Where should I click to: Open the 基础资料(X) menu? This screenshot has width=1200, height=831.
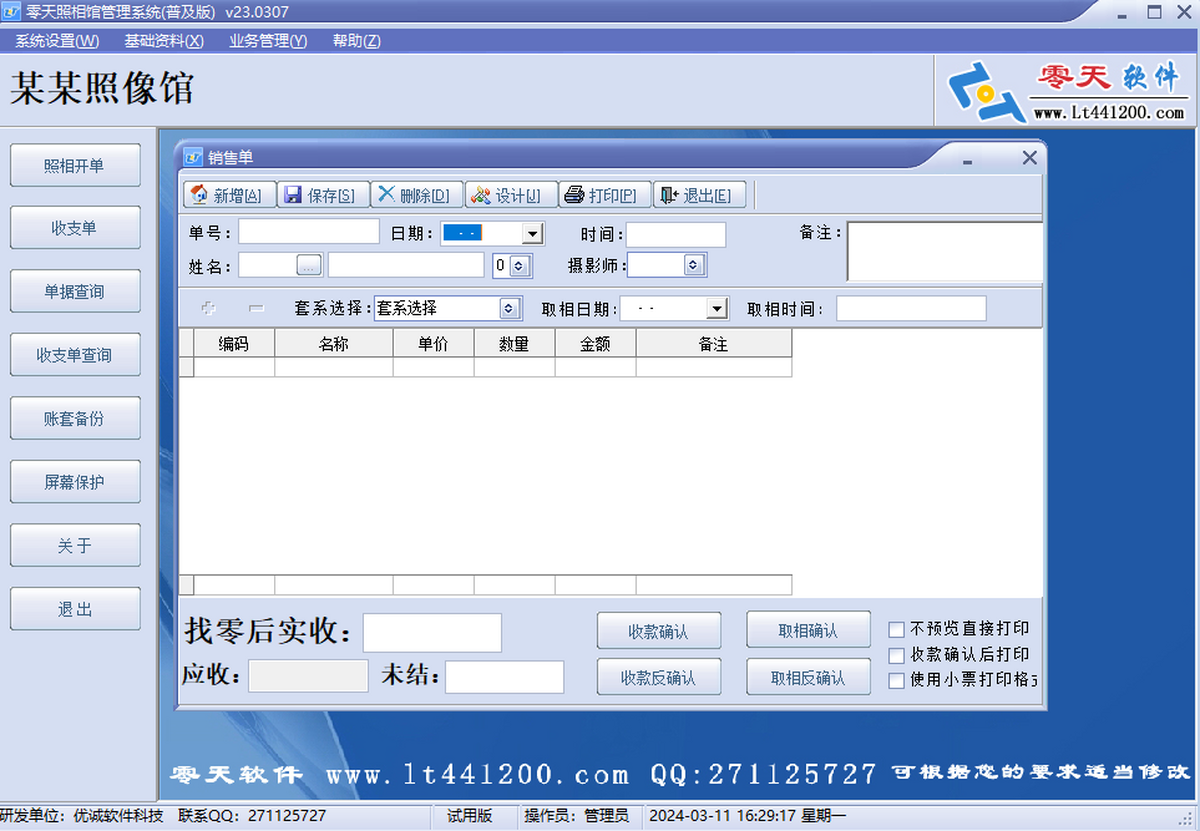point(164,41)
